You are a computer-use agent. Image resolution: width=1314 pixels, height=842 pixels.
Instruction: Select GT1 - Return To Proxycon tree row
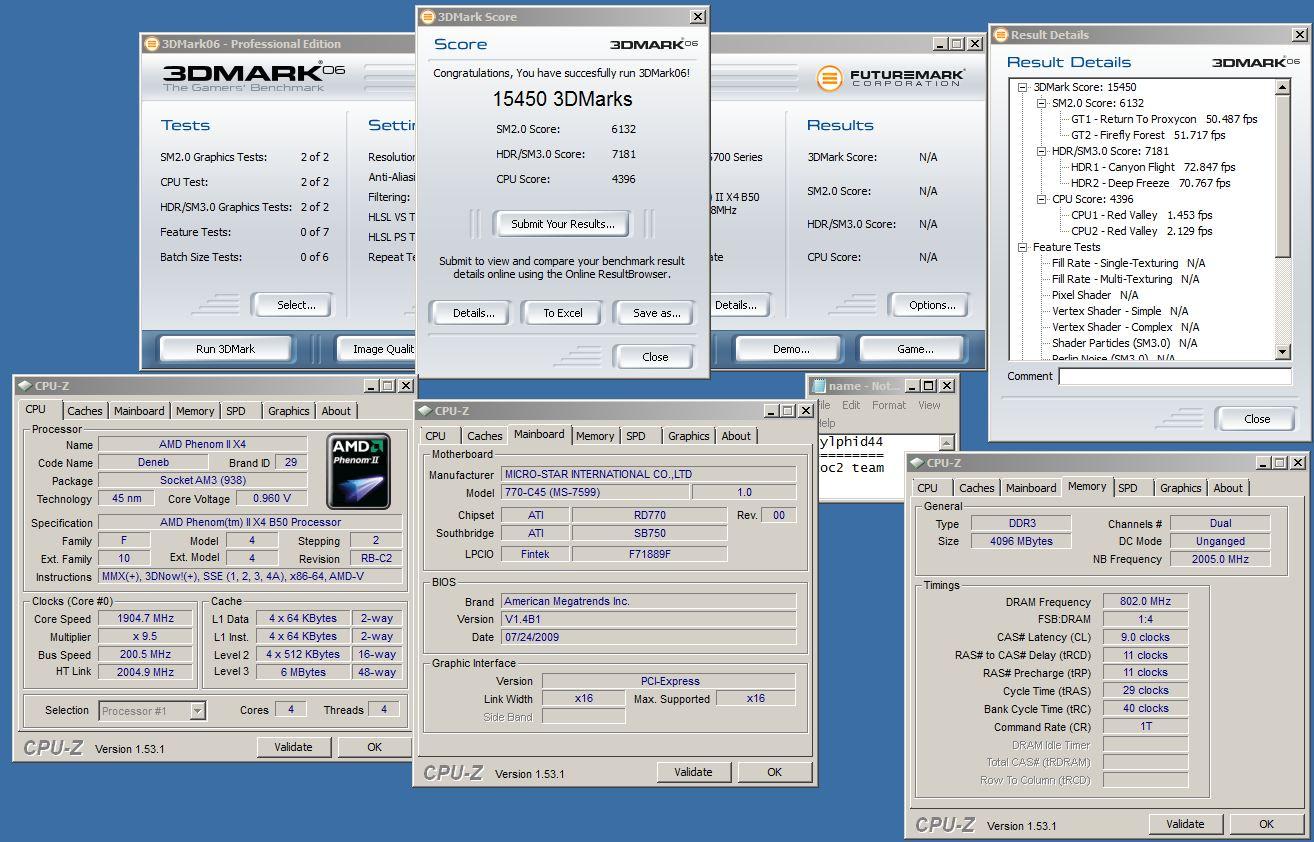point(1164,119)
